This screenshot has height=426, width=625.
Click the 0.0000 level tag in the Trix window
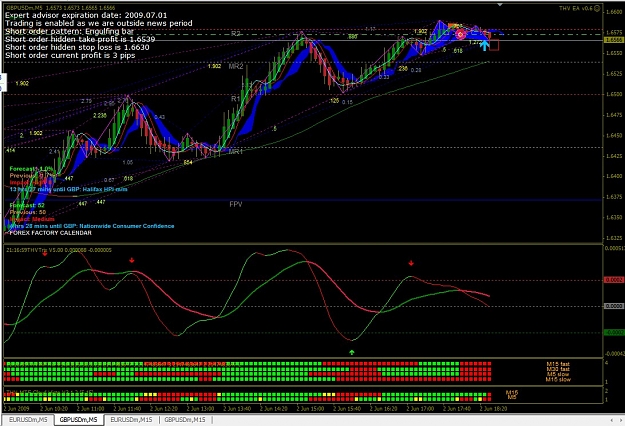[614, 306]
